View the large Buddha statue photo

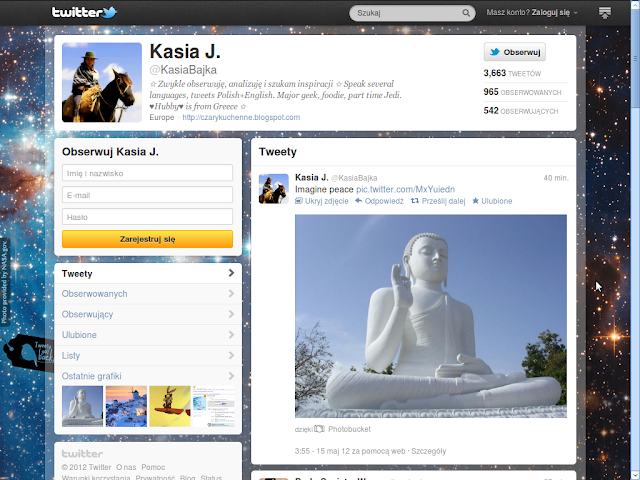pyautogui.click(x=431, y=316)
